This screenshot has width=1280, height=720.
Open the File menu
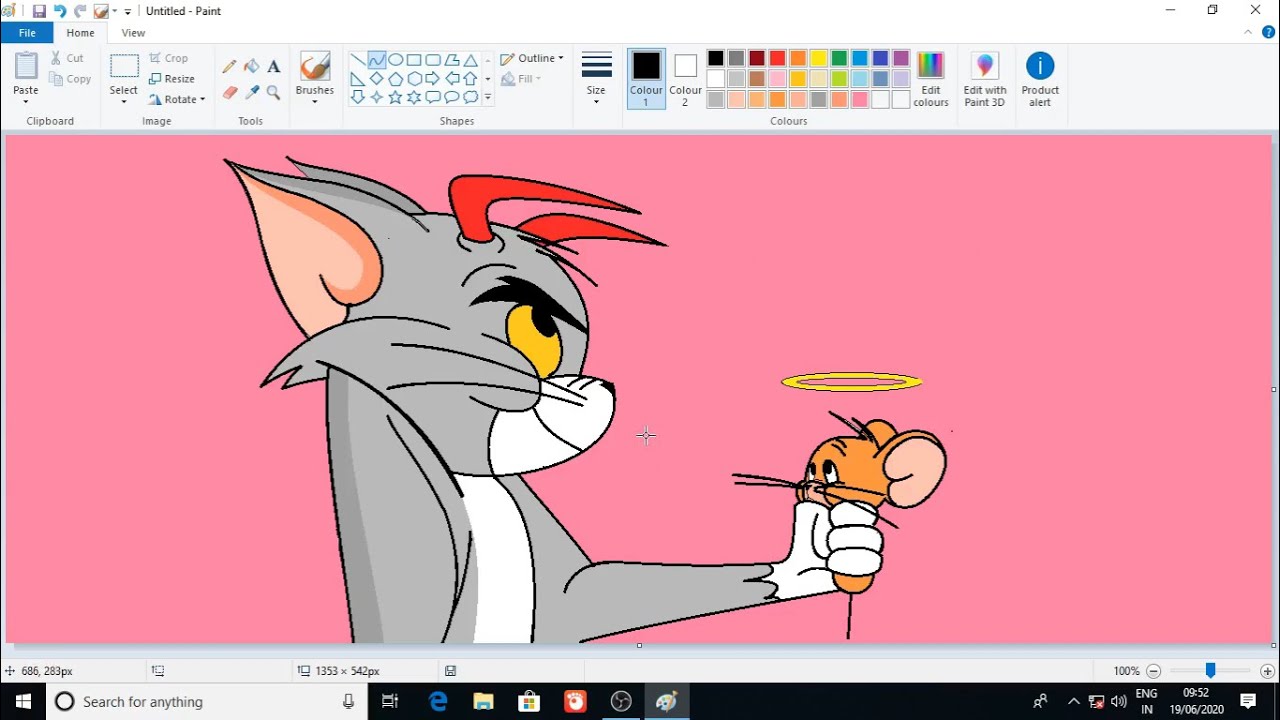click(27, 33)
